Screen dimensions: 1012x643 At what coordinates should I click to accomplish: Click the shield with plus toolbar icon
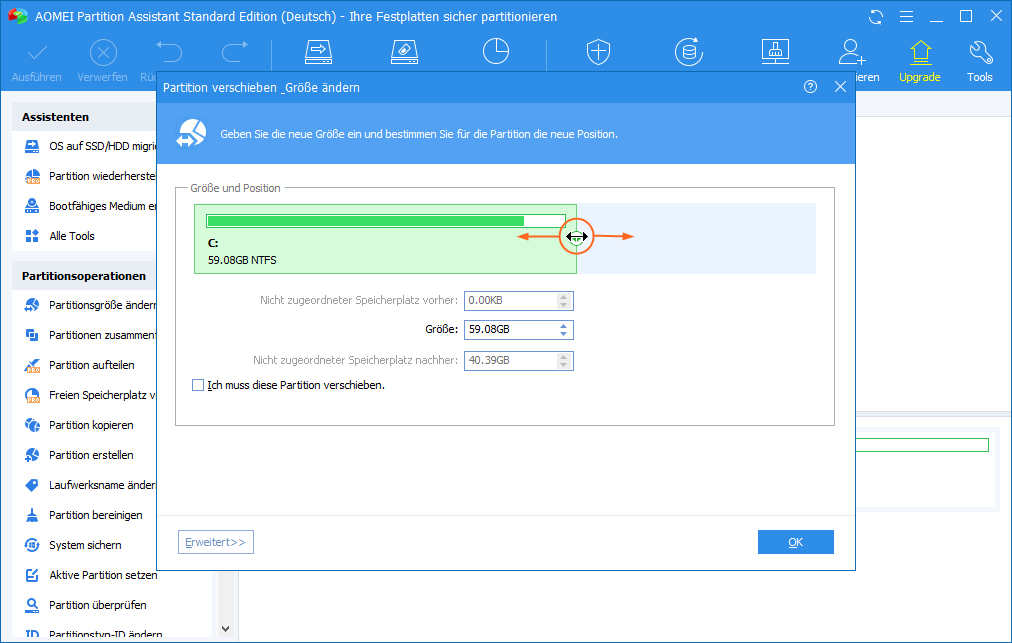click(598, 52)
